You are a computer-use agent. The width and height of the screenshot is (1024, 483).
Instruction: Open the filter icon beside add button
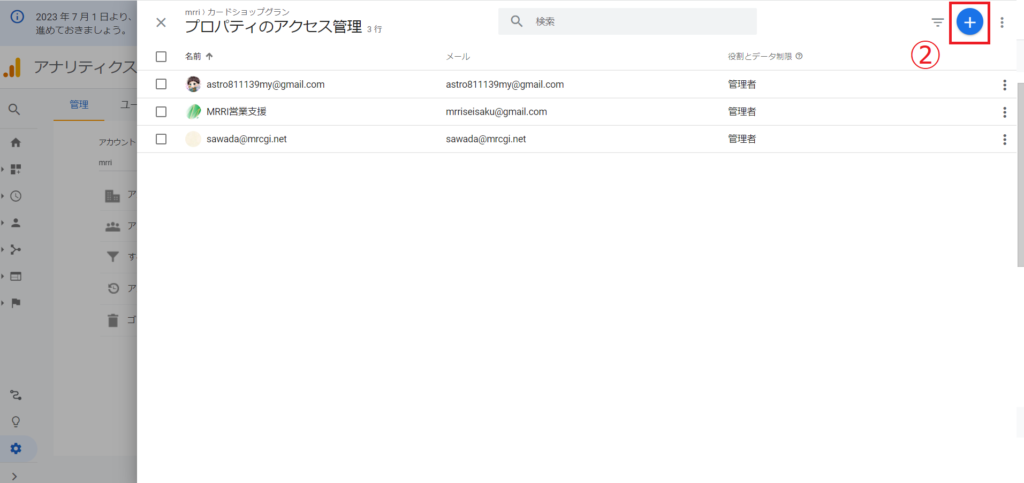point(937,22)
